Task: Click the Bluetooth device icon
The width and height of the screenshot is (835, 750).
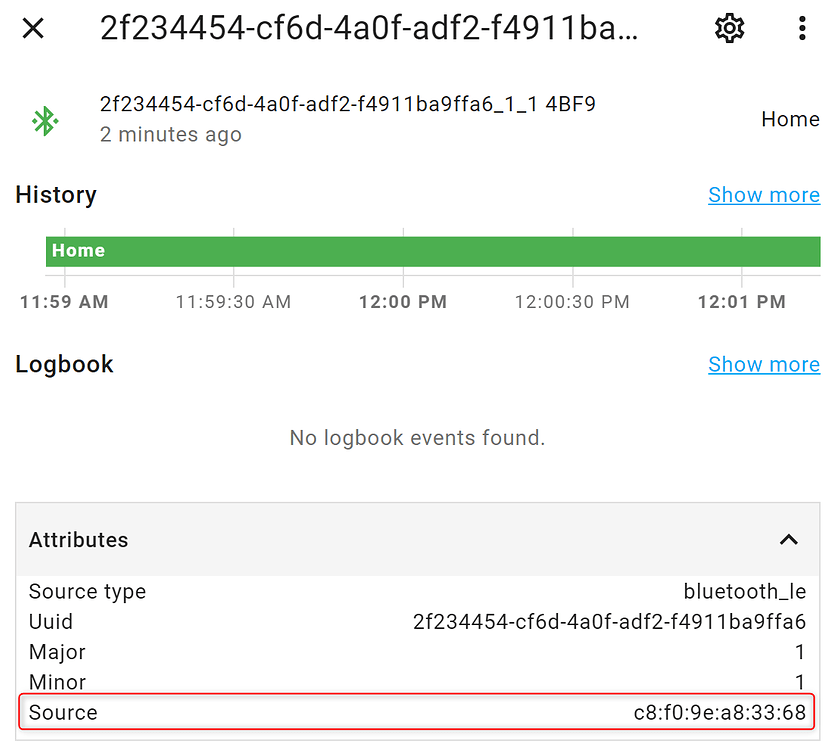Action: click(44, 120)
